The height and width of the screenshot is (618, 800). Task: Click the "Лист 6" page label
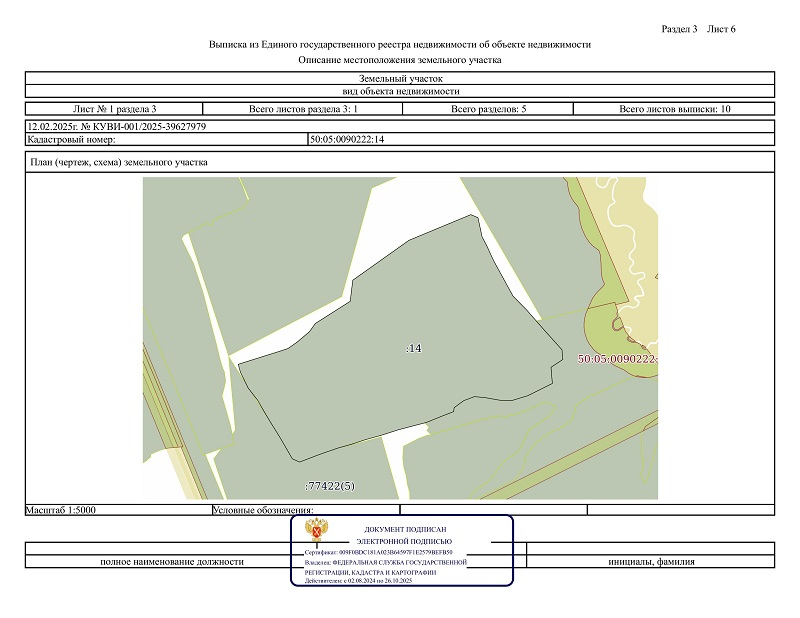(x=721, y=28)
